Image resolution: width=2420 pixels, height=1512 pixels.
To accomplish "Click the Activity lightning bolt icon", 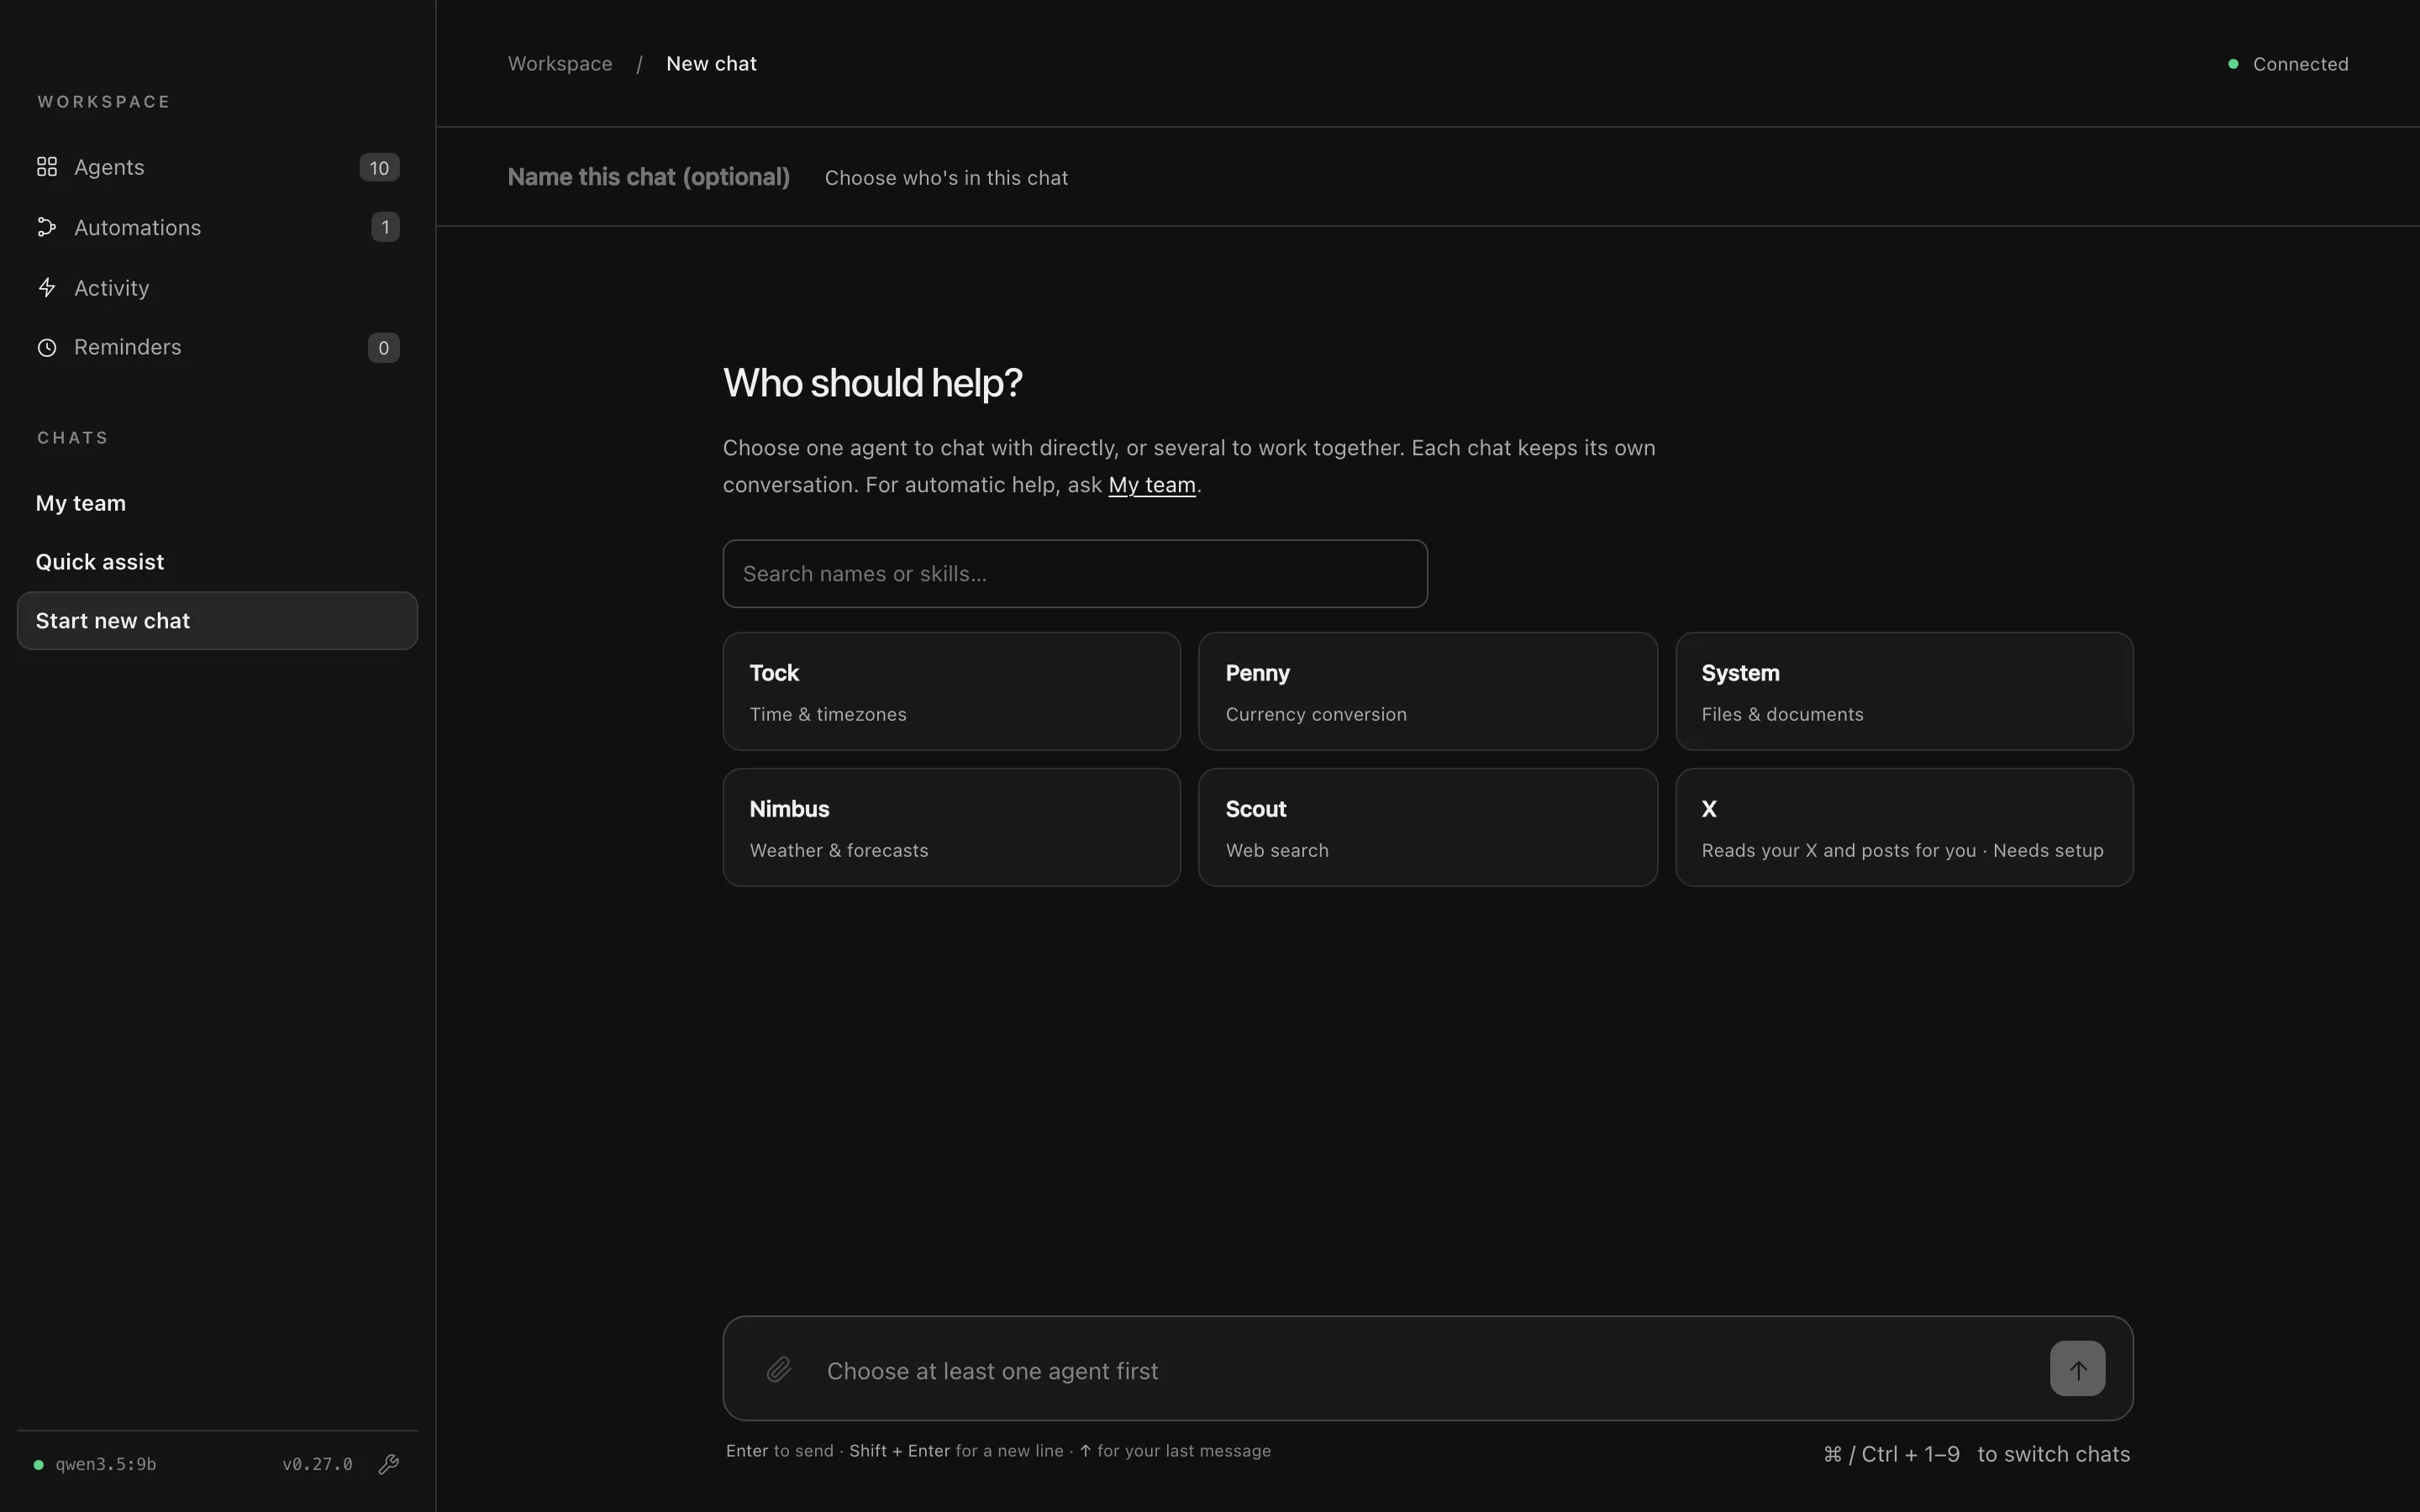I will 47,288.
